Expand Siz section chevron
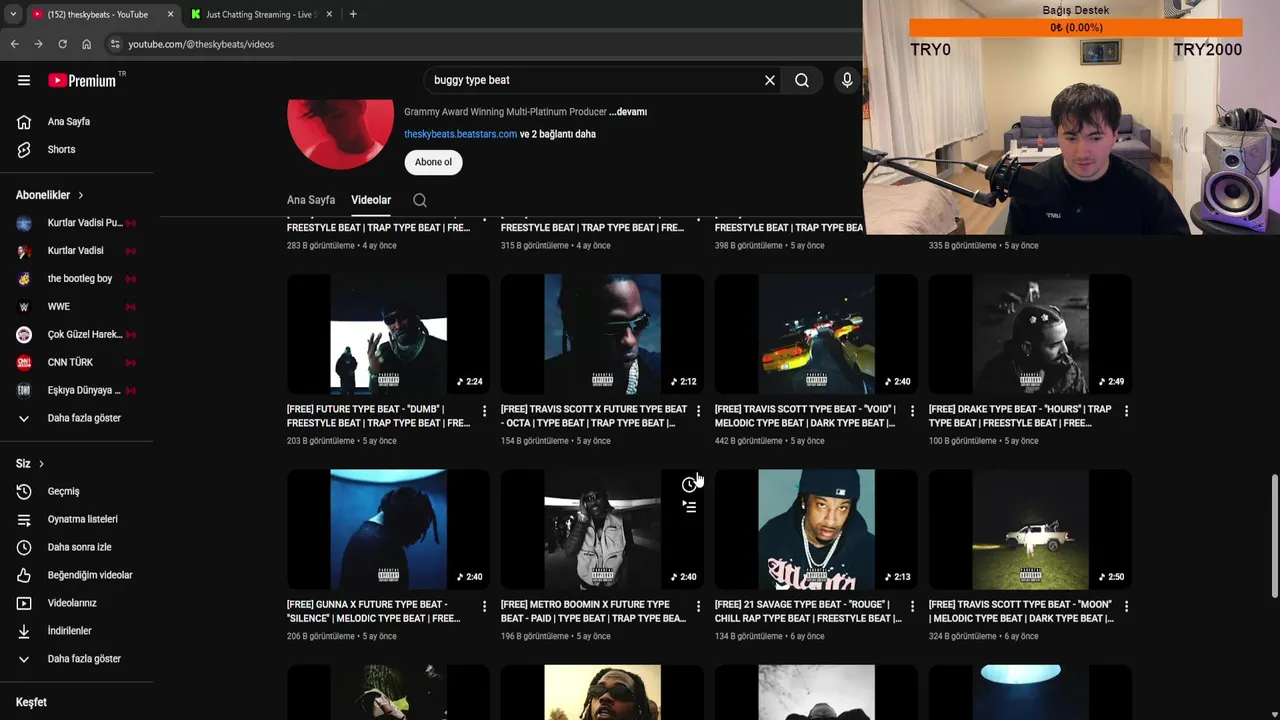This screenshot has height=720, width=1280. pyautogui.click(x=41, y=464)
